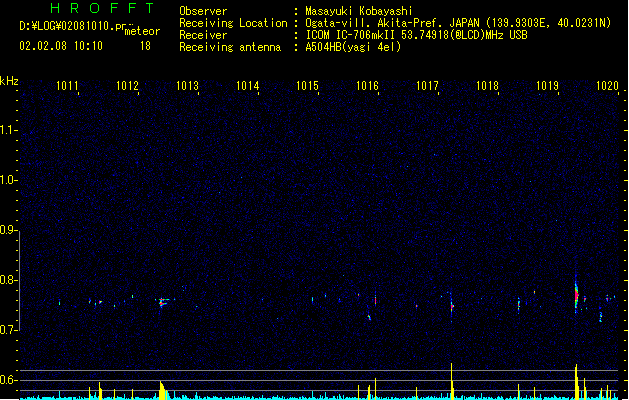Click time axis marker 1020
Viewport: 629px width, 400px height.
click(607, 86)
